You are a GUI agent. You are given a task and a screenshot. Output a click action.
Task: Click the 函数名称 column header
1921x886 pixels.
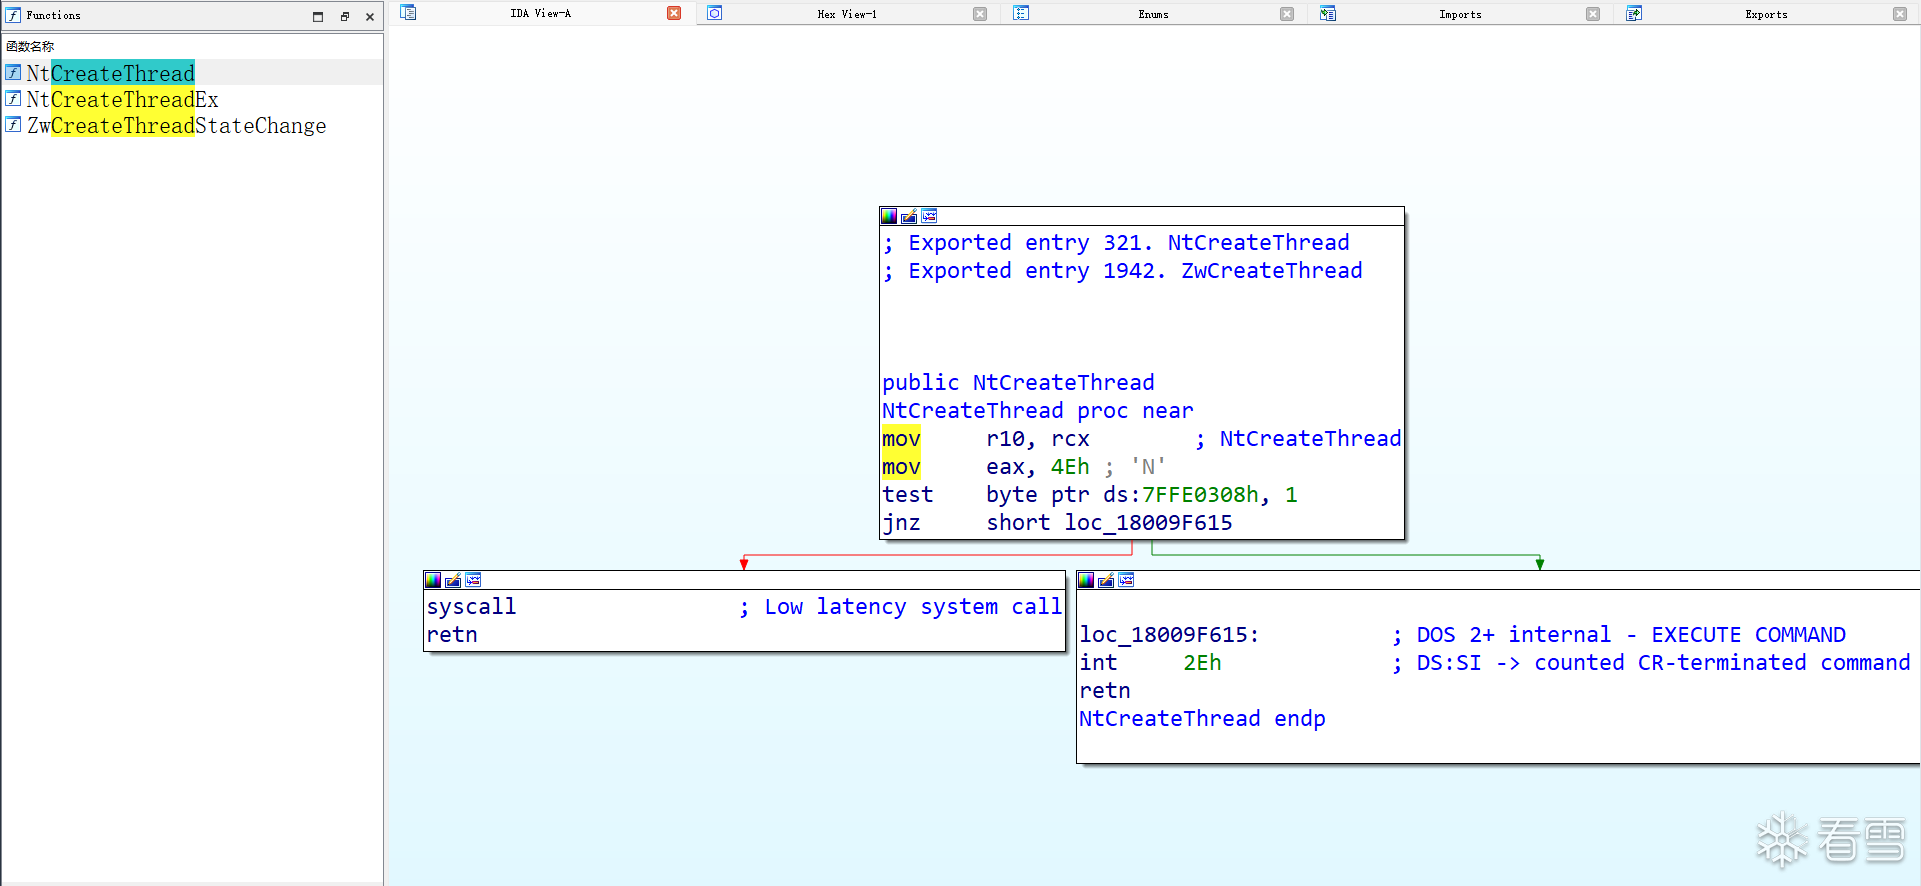(x=30, y=46)
